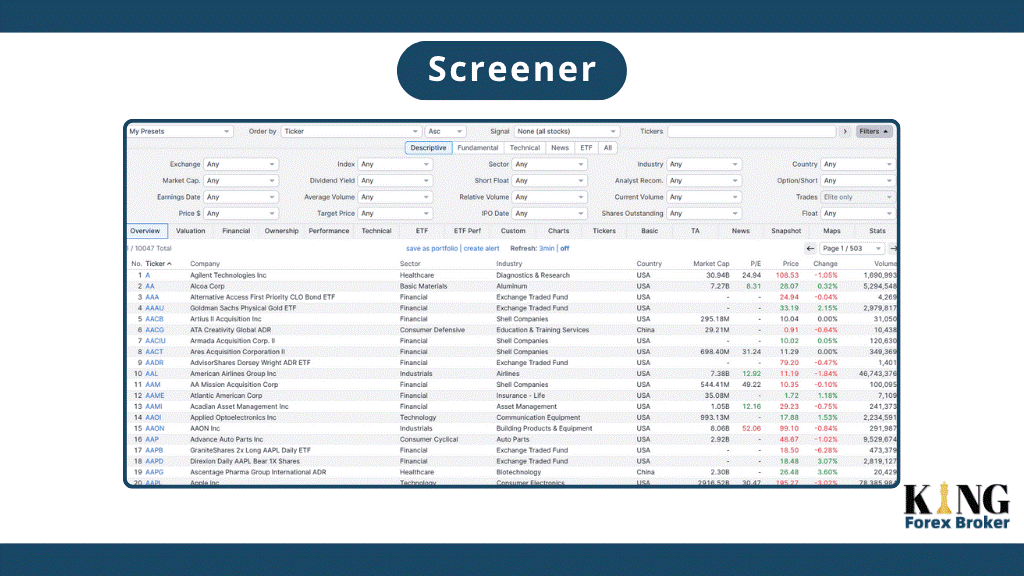Open the Earnings Date filter dropdown

(x=241, y=197)
